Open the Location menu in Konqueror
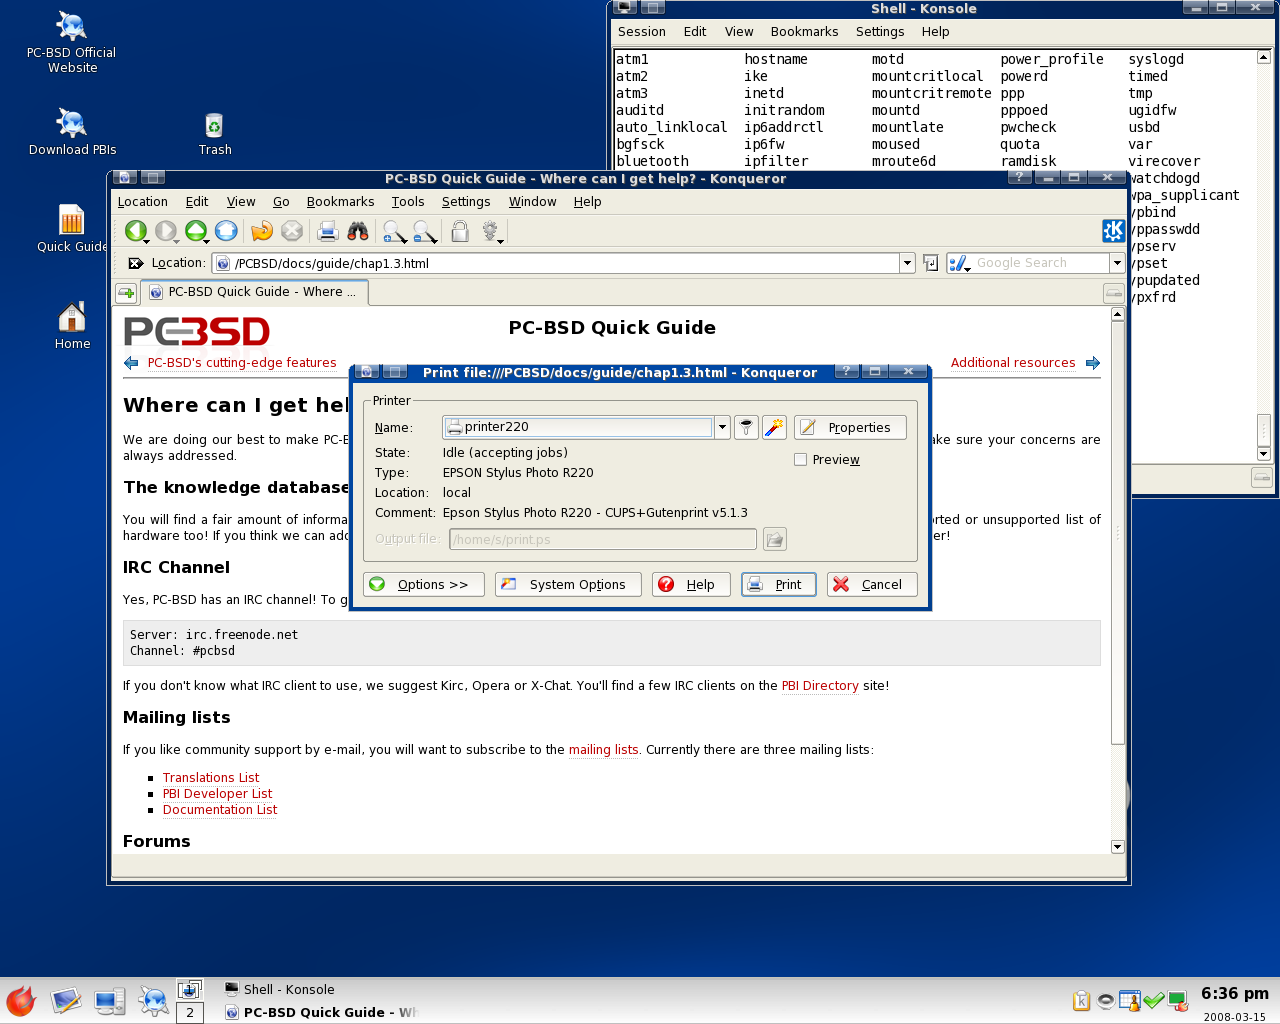The height and width of the screenshot is (1024, 1280). pos(143,202)
